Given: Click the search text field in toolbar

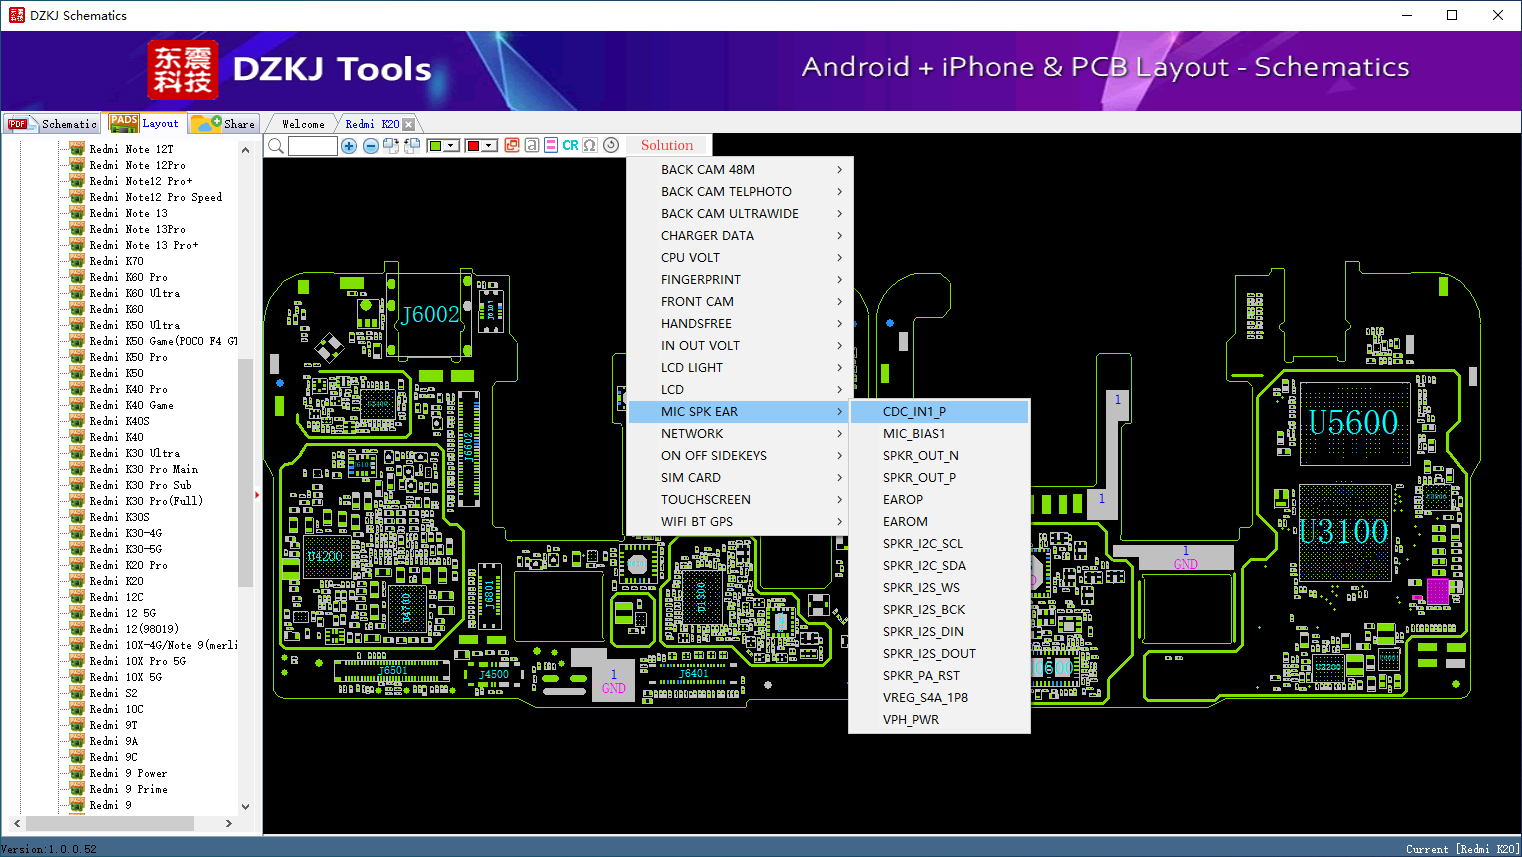Looking at the screenshot, I should [x=313, y=146].
